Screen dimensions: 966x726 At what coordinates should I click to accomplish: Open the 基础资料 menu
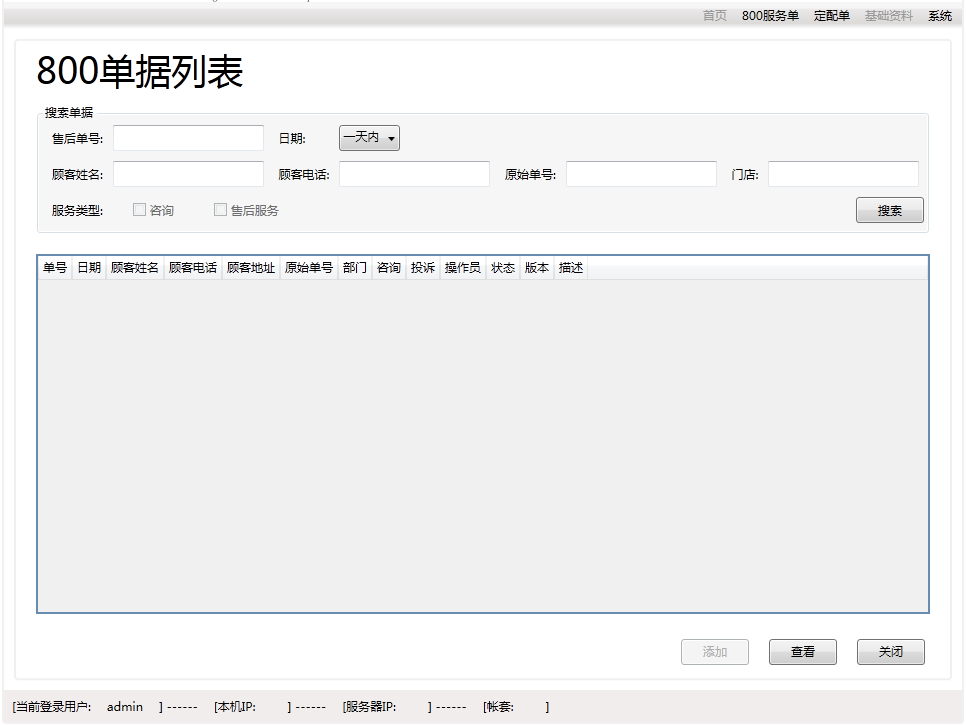pyautogui.click(x=888, y=16)
